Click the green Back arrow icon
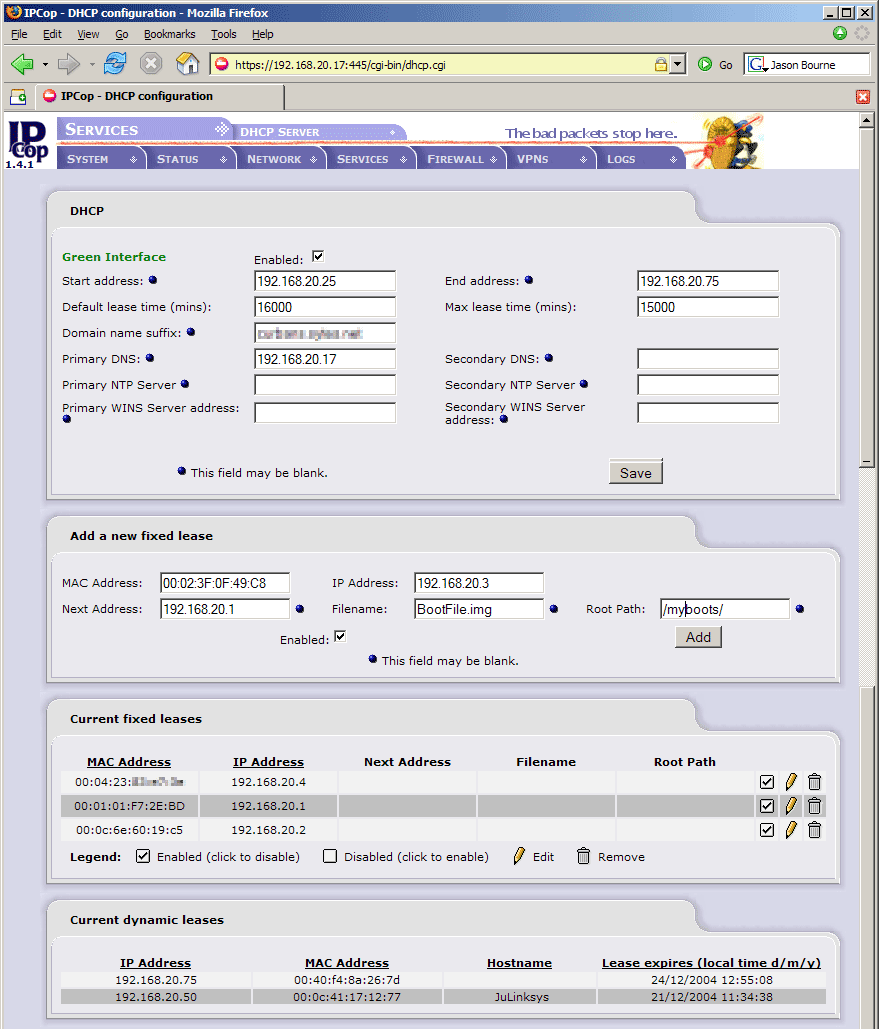 point(22,64)
